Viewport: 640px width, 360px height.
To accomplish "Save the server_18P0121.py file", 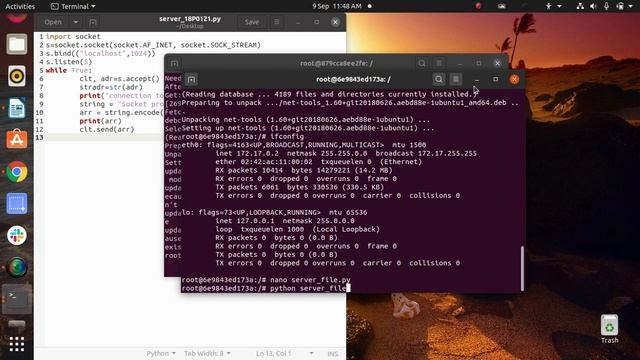I will coord(251,22).
